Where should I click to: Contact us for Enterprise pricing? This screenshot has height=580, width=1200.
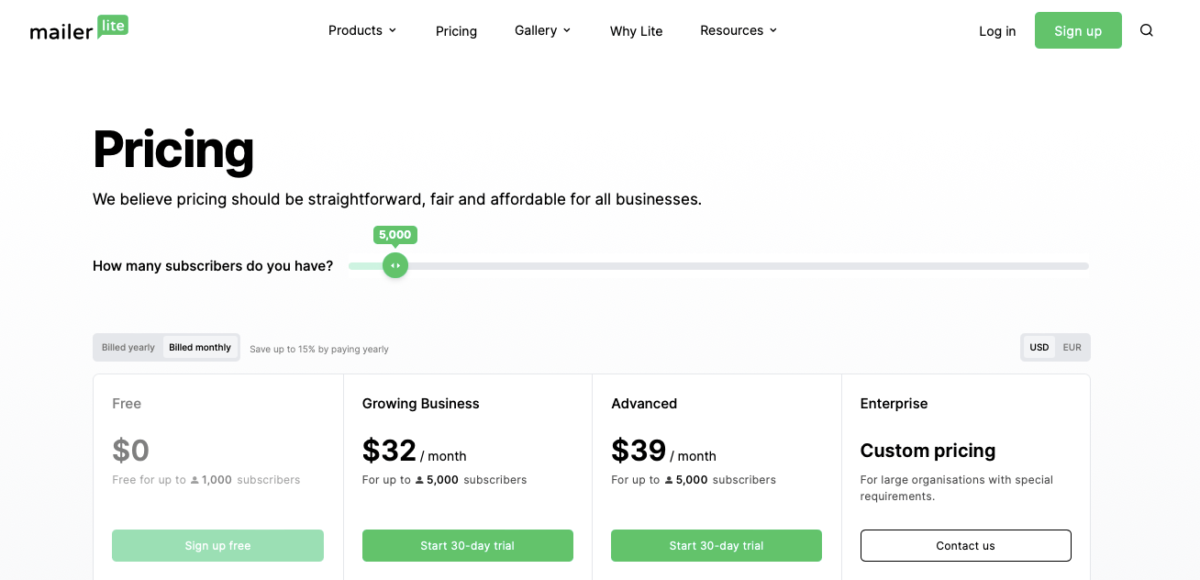[965, 545]
